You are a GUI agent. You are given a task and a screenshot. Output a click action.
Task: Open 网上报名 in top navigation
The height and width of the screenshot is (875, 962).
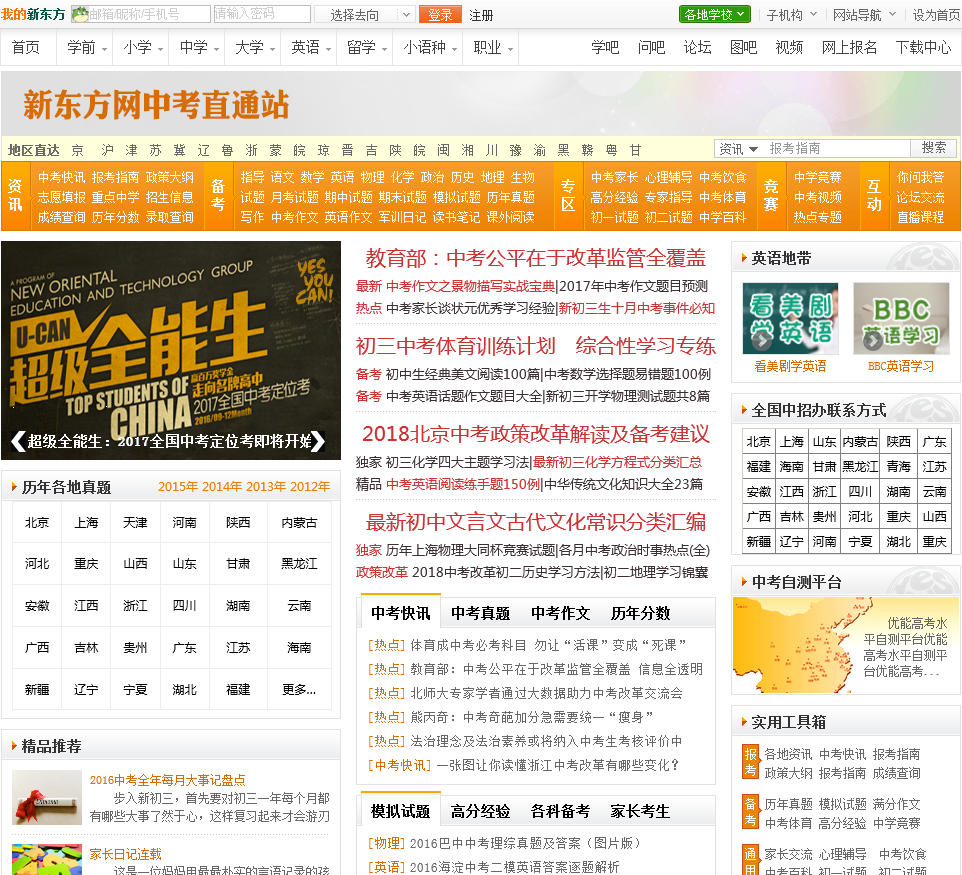click(x=849, y=47)
